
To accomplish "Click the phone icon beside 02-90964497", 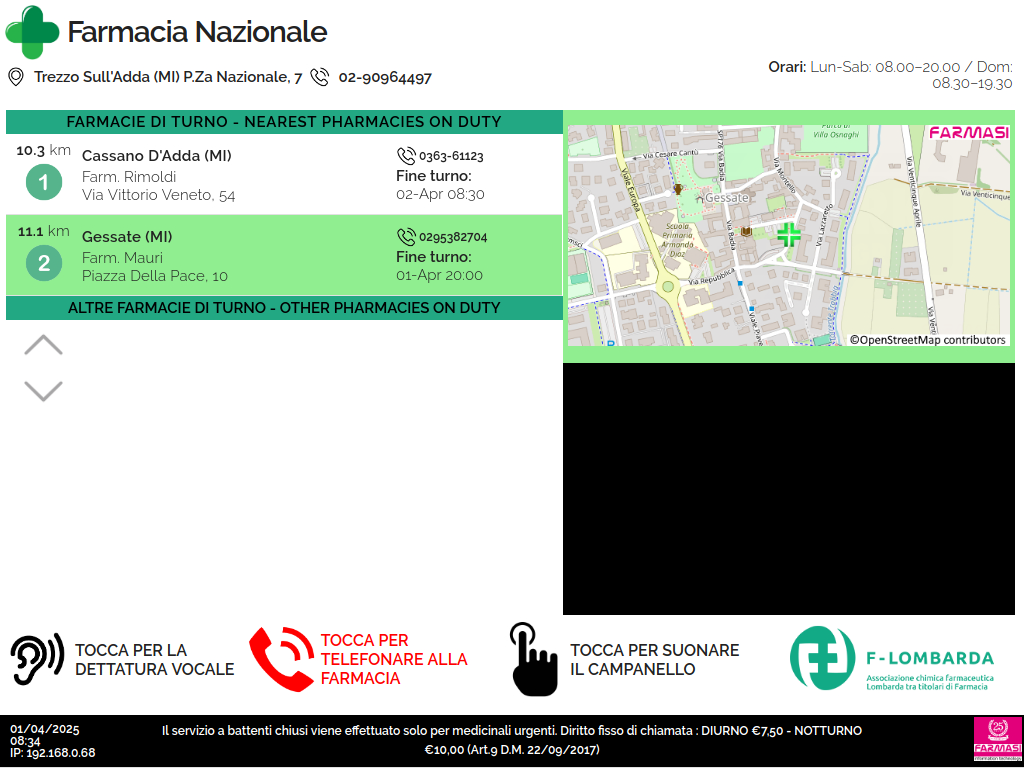I will [320, 77].
